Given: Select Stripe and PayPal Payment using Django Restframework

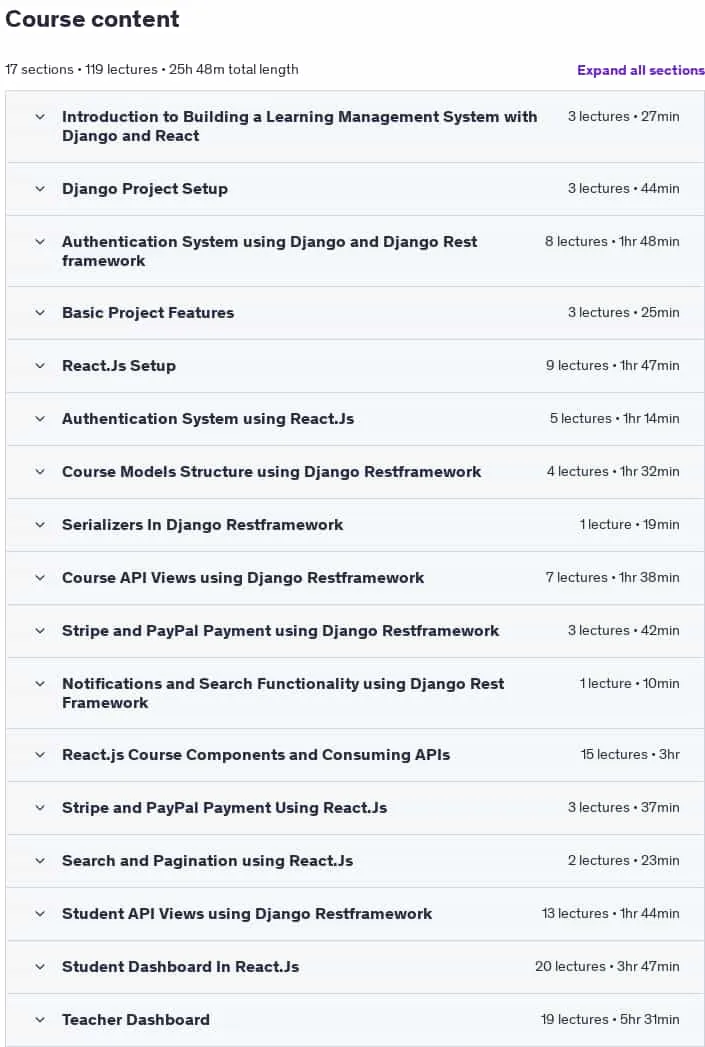Looking at the screenshot, I should click(x=280, y=631).
